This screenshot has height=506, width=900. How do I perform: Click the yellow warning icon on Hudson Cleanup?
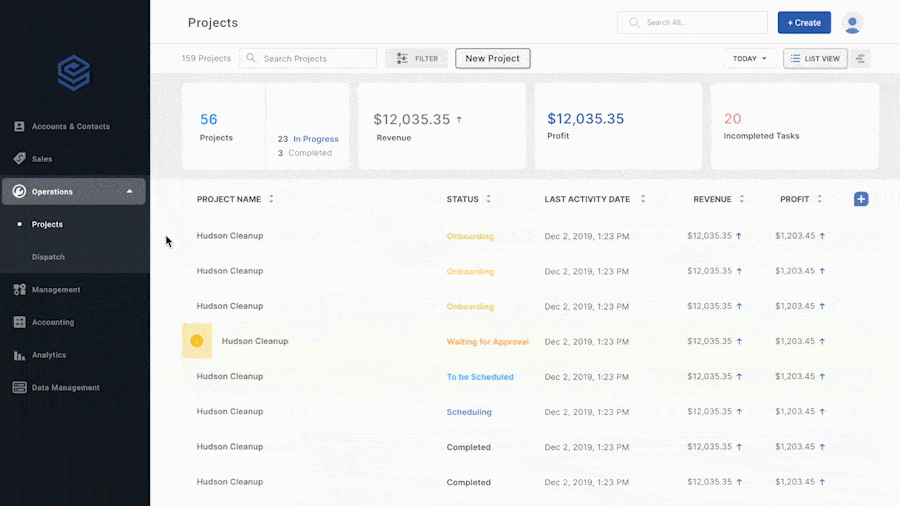[197, 341]
